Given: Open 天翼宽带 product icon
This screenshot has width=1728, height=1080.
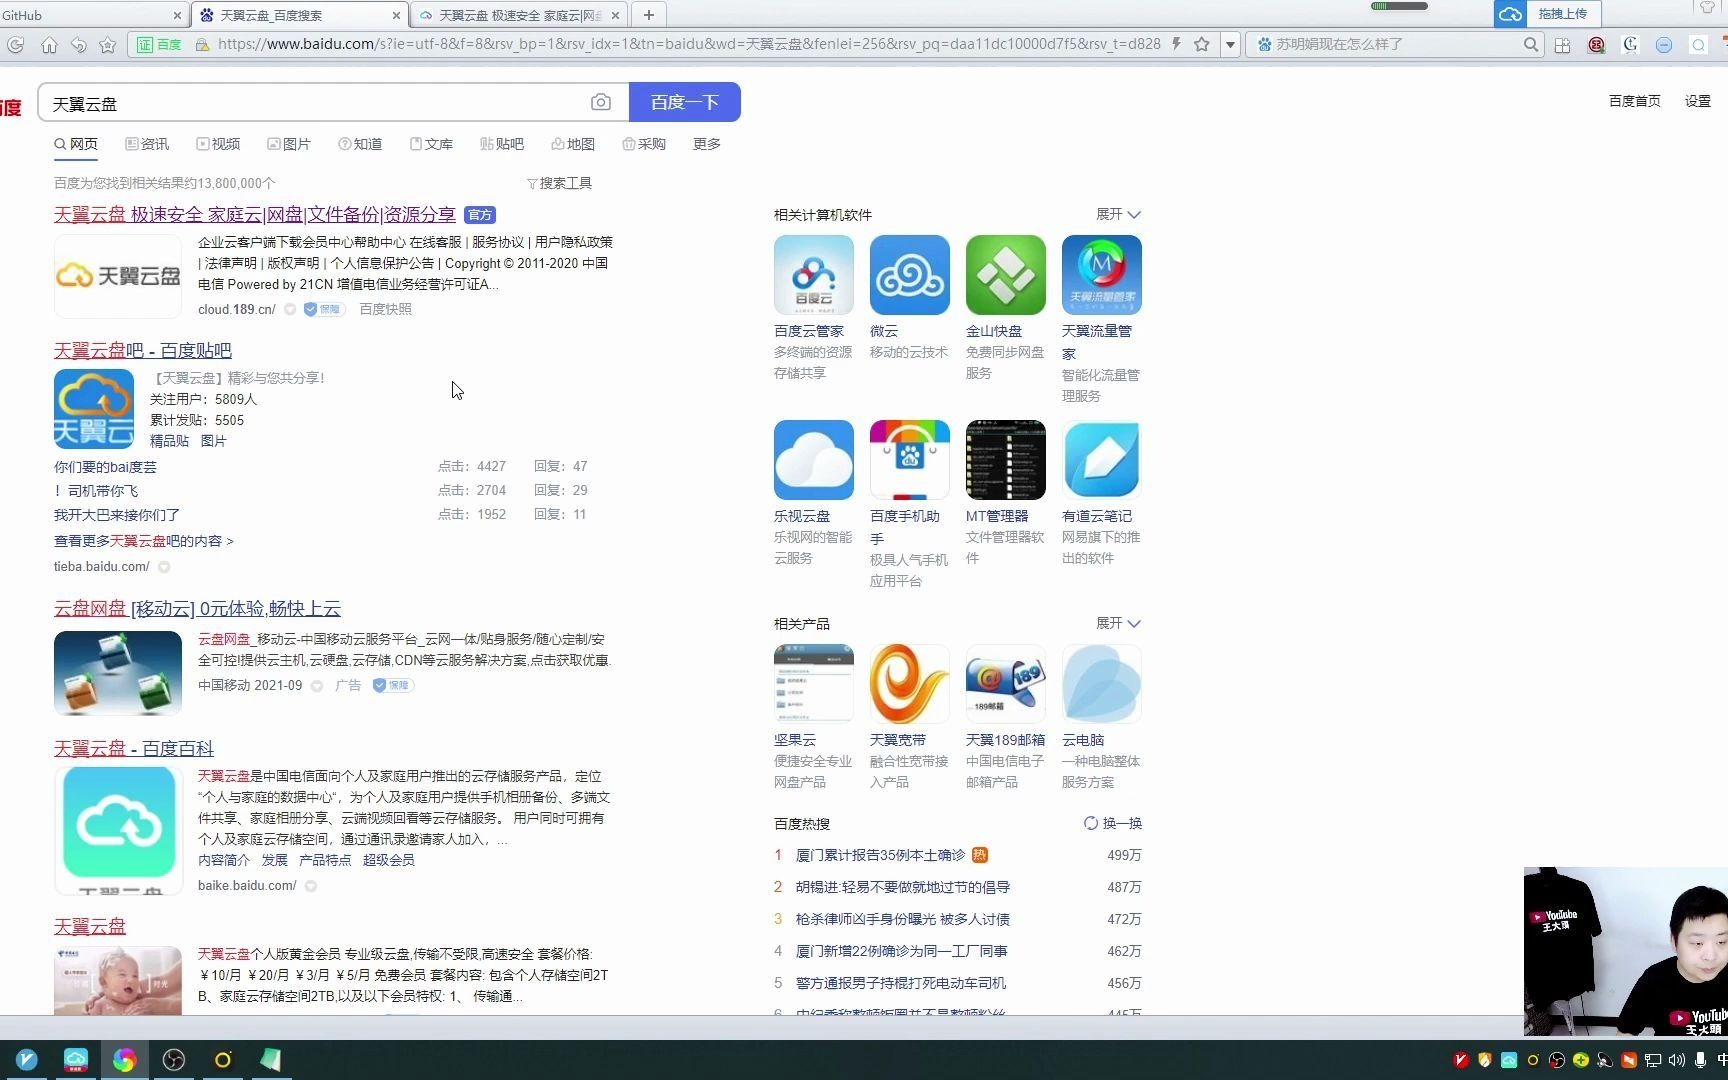Looking at the screenshot, I should pos(909,684).
